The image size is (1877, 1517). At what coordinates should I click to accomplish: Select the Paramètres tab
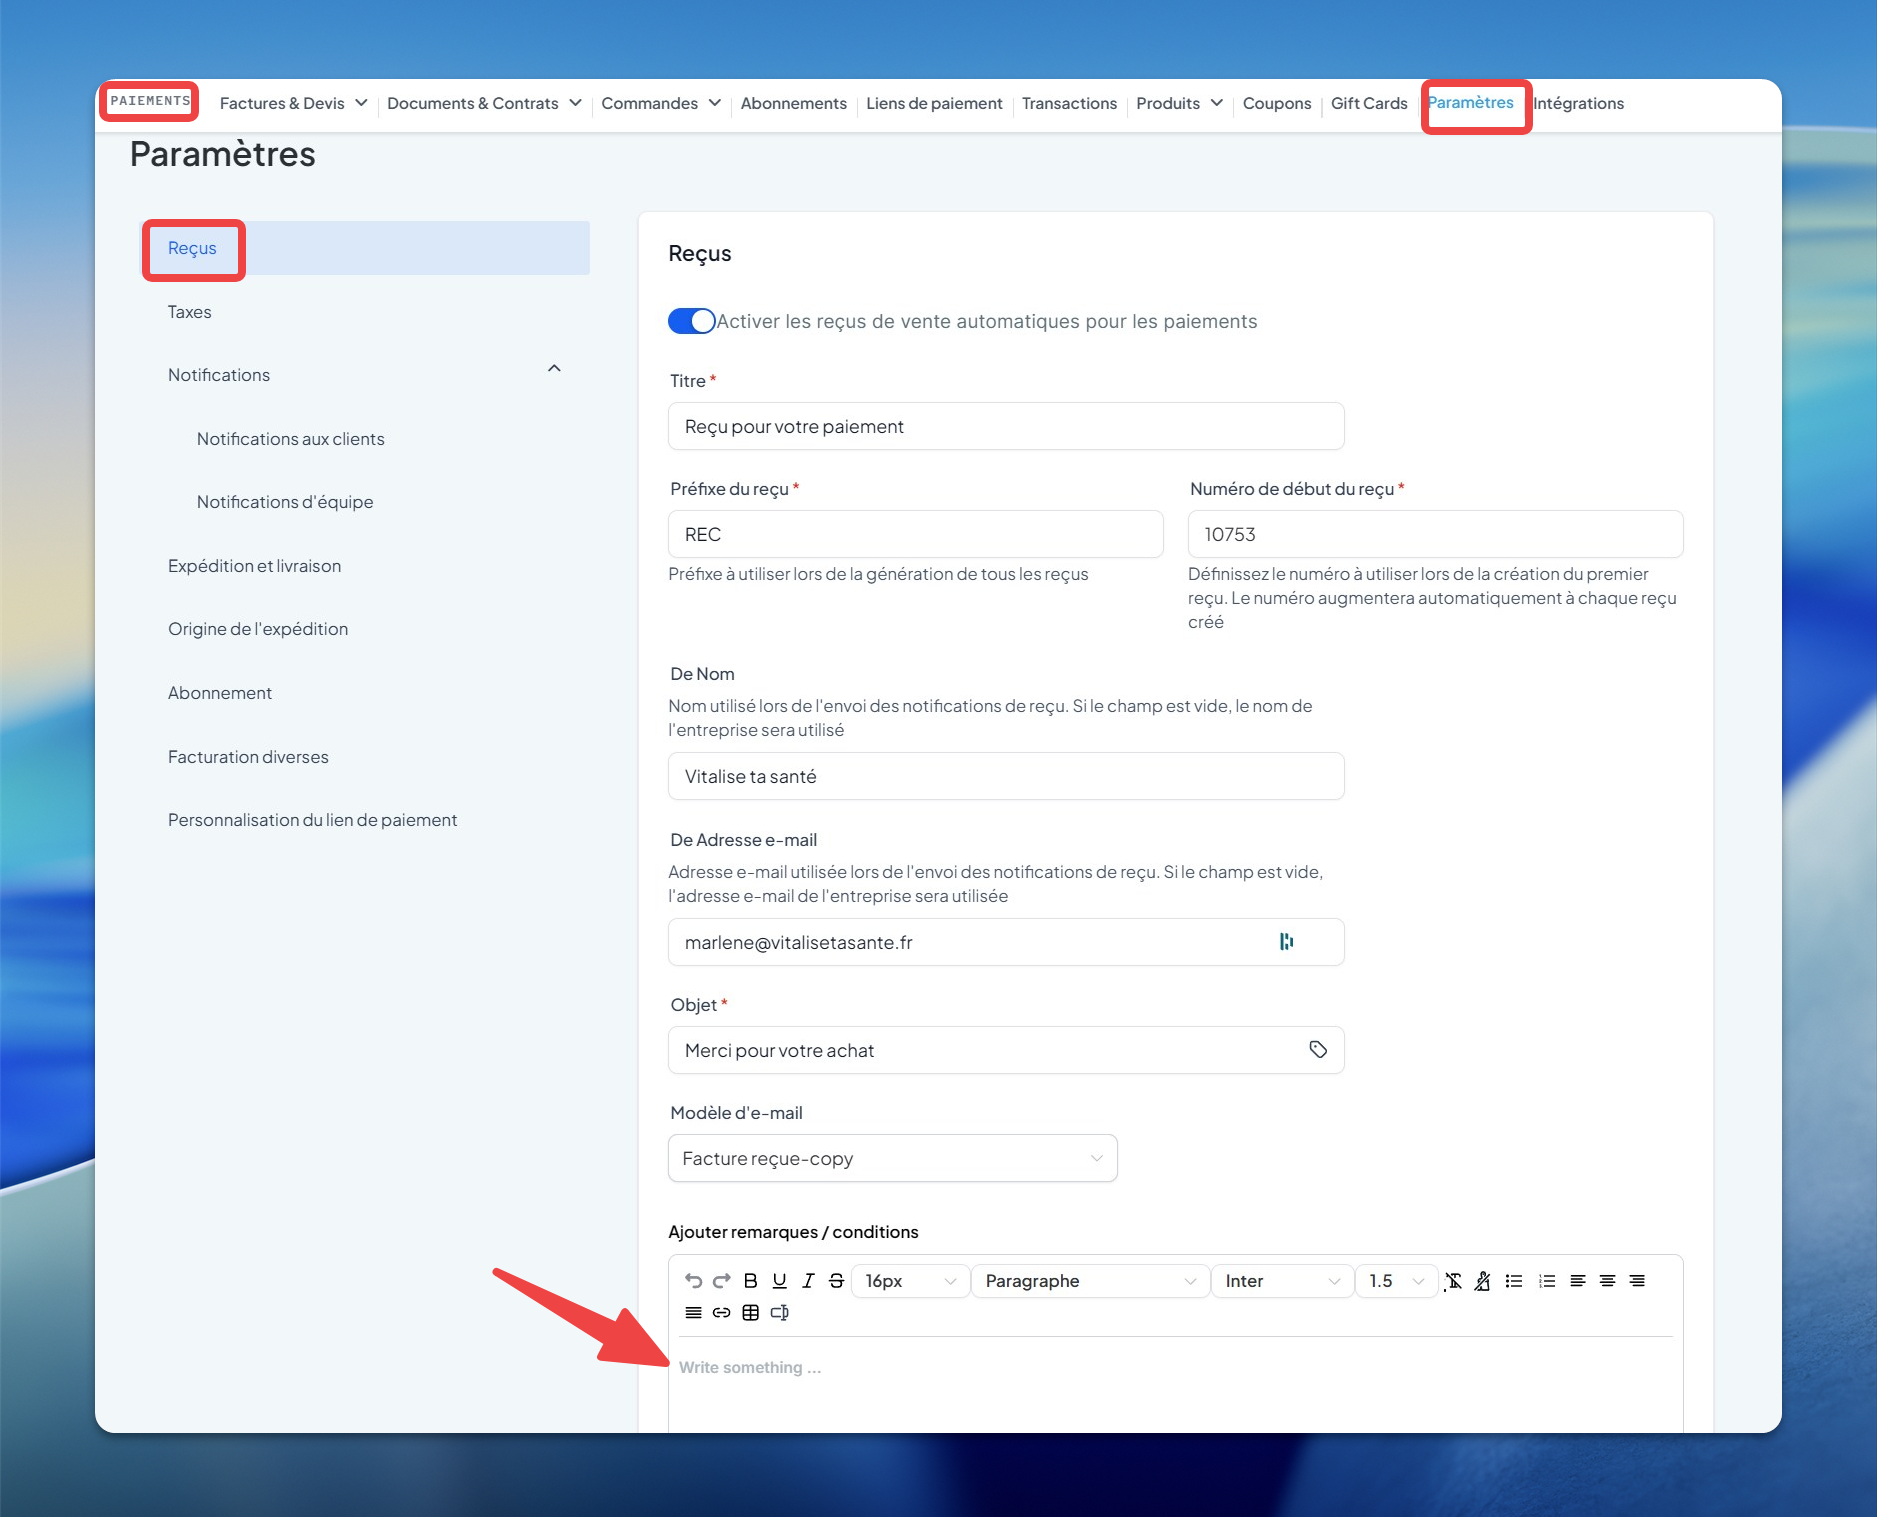pos(1470,102)
